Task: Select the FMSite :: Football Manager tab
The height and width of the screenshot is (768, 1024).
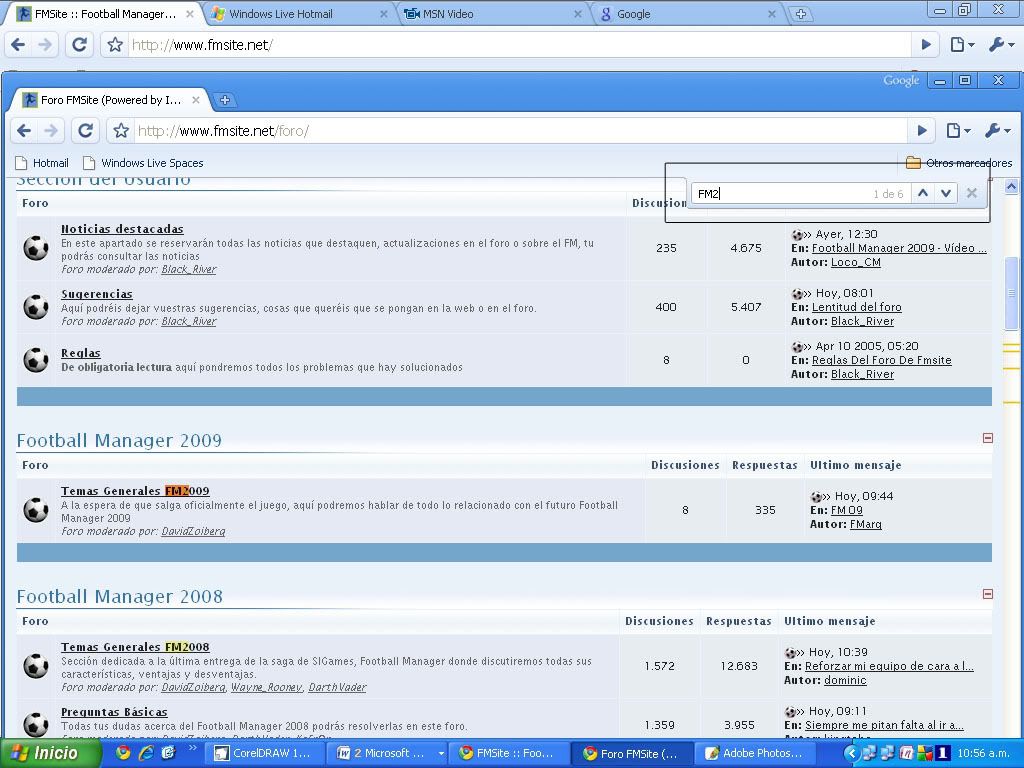Action: [x=104, y=14]
